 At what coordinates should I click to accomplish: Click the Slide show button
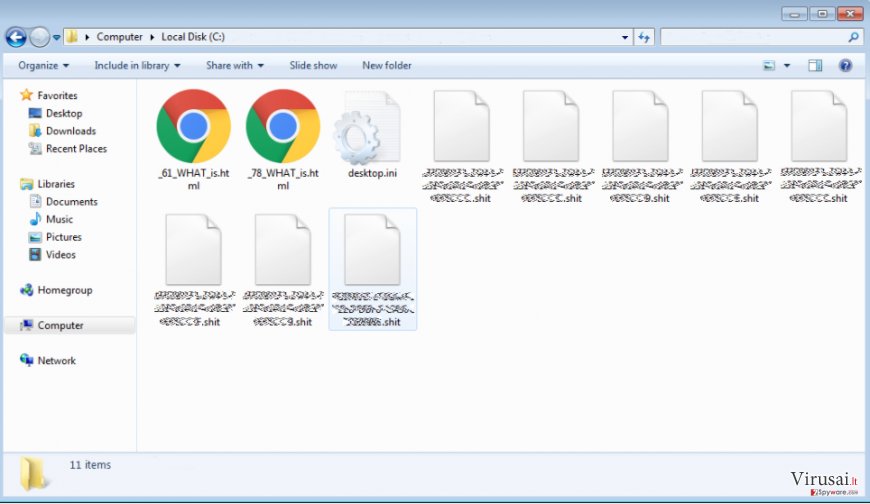[313, 65]
